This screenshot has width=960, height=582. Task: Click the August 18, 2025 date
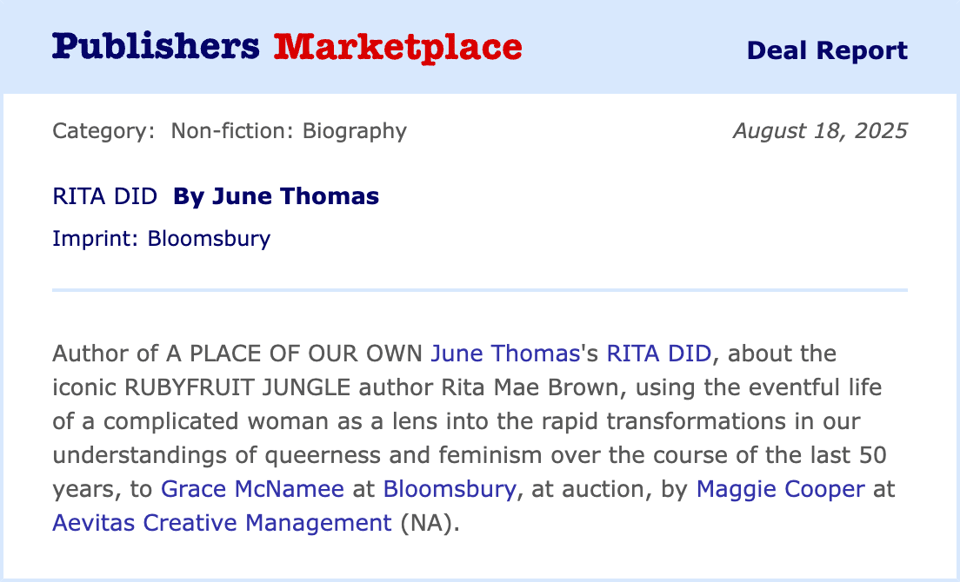[820, 131]
